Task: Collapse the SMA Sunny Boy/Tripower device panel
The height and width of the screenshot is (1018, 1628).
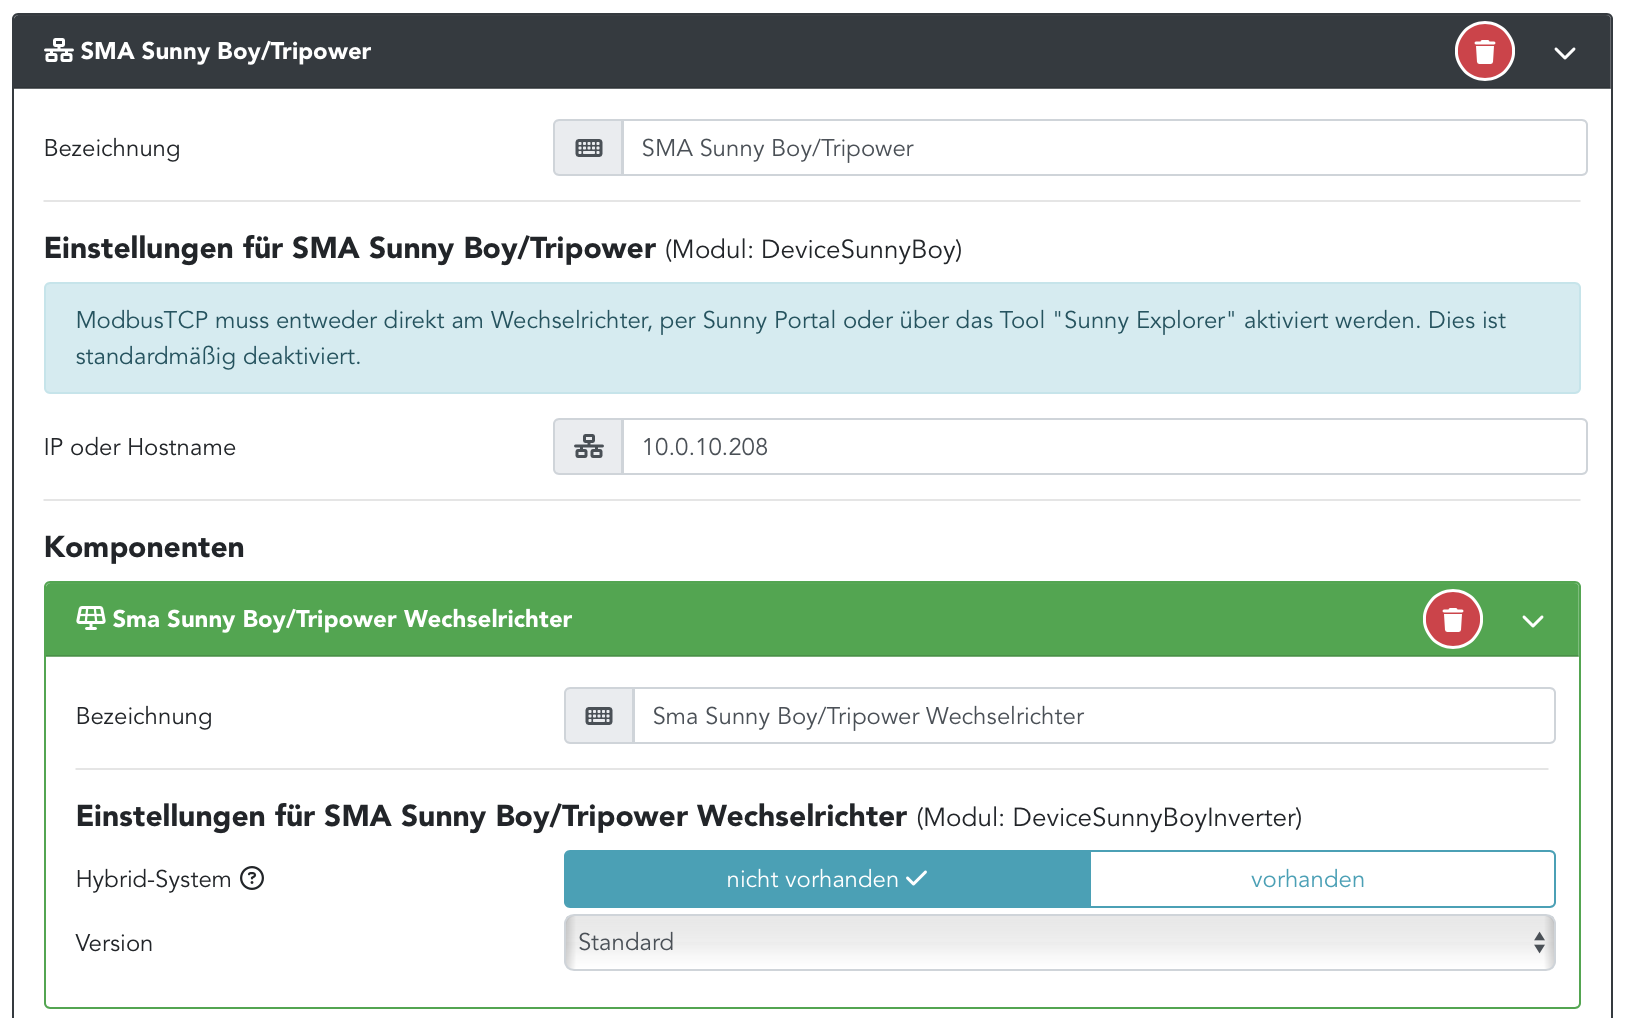Action: tap(1565, 53)
